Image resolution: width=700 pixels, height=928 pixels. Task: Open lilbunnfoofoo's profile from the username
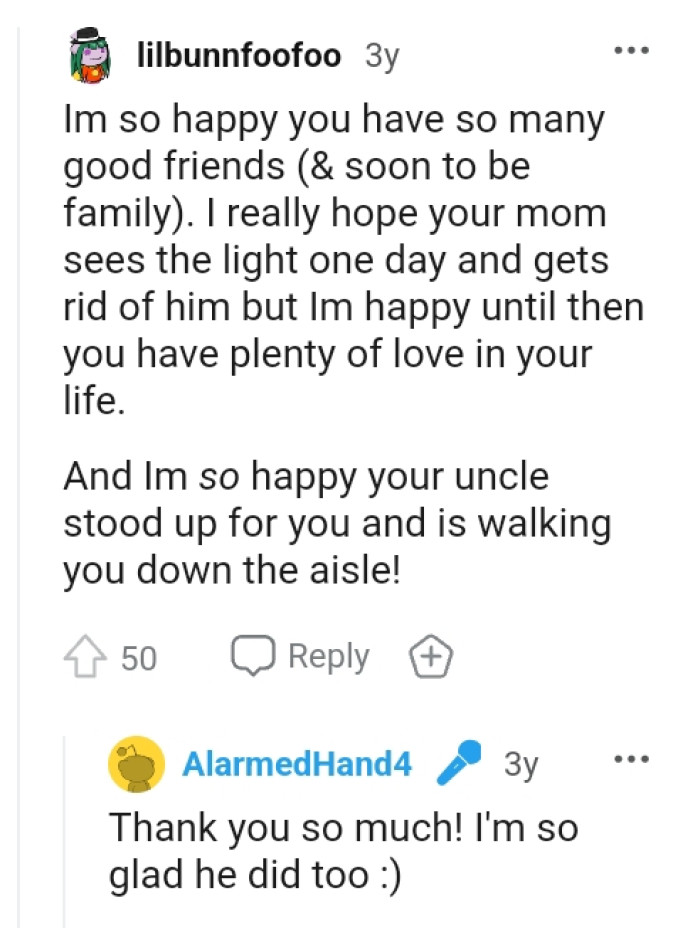coord(240,57)
